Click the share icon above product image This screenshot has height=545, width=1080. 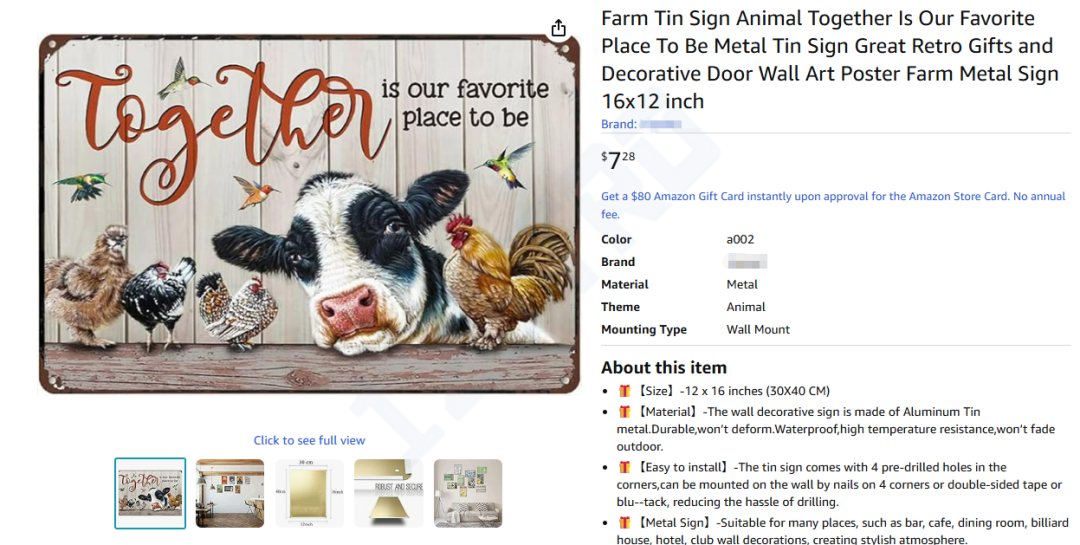point(559,28)
